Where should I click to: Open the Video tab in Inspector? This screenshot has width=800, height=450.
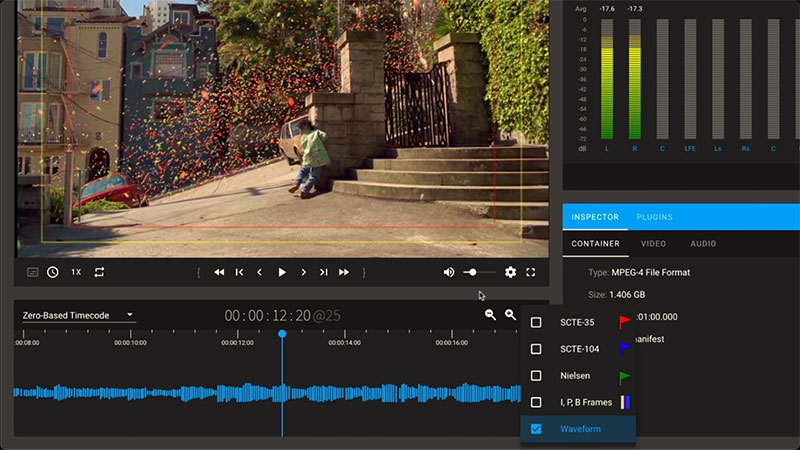coord(653,243)
